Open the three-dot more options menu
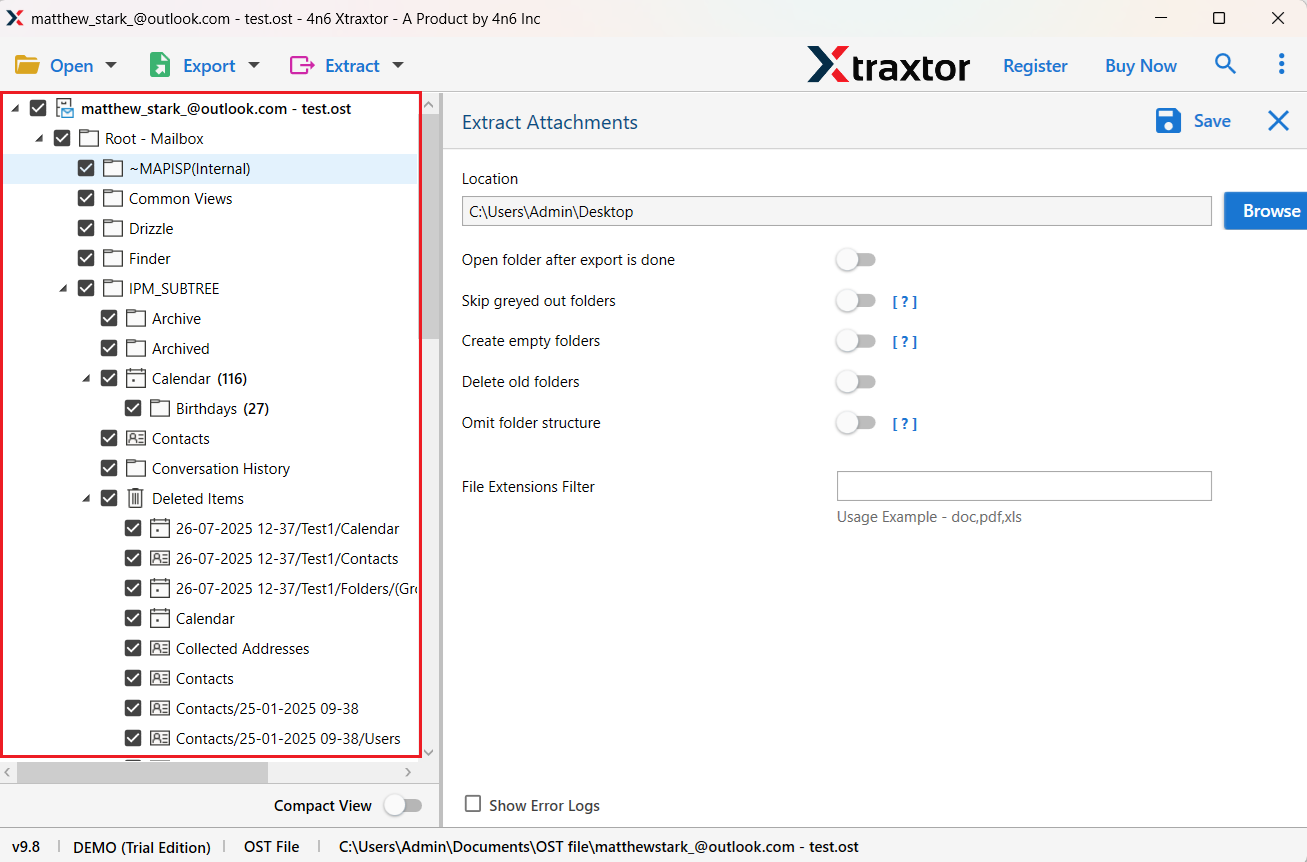1307x862 pixels. point(1281,64)
